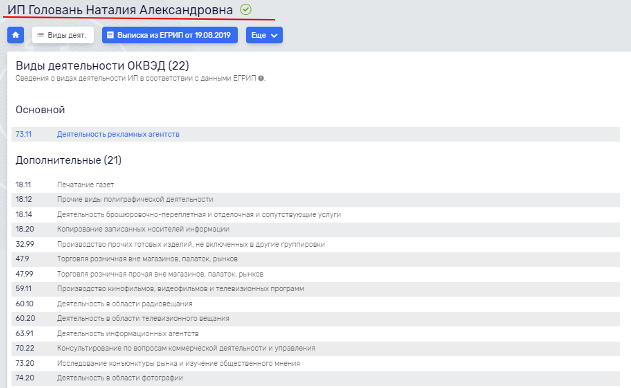Select row Печатание газет
This screenshot has height=388, width=631.
coord(316,185)
